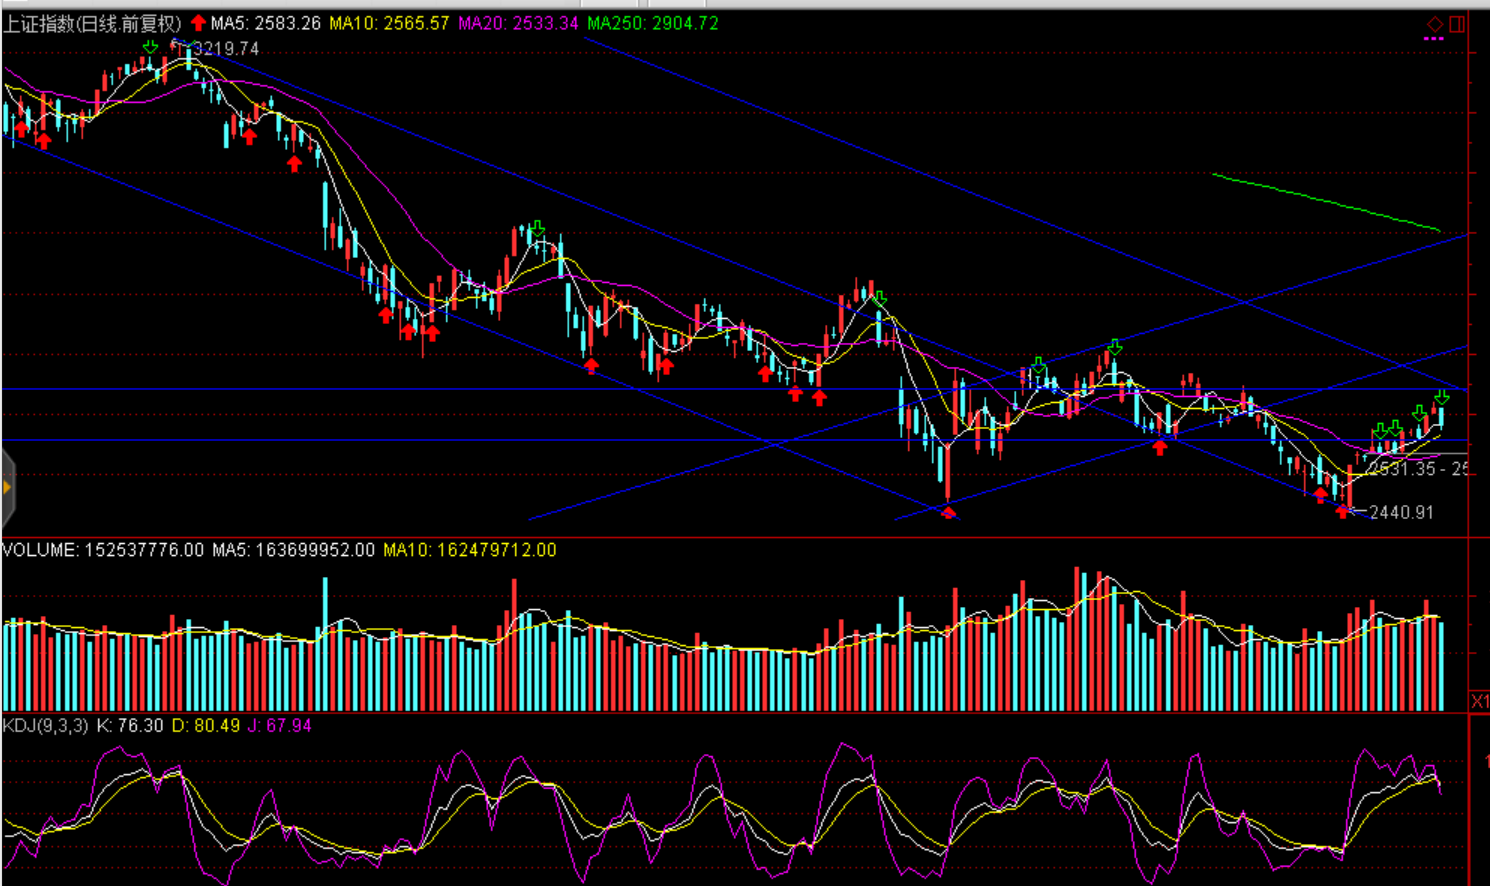
Task: Open the KDJ(9,3,3) indicator parameter label
Action: [x=45, y=725]
